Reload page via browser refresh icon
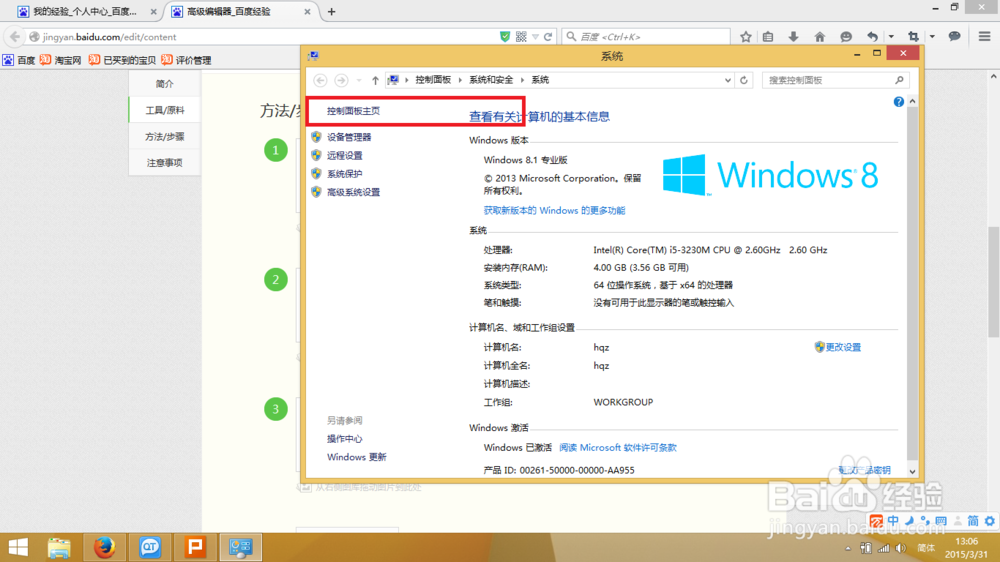Screen dimensions: 1000x562 [x=548, y=37]
